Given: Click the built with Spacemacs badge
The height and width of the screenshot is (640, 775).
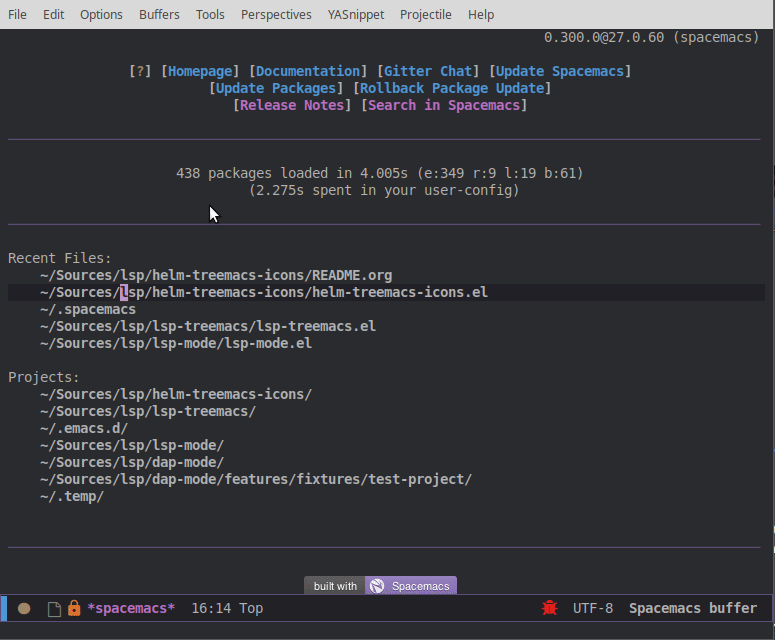Looking at the screenshot, I should coord(381,586).
